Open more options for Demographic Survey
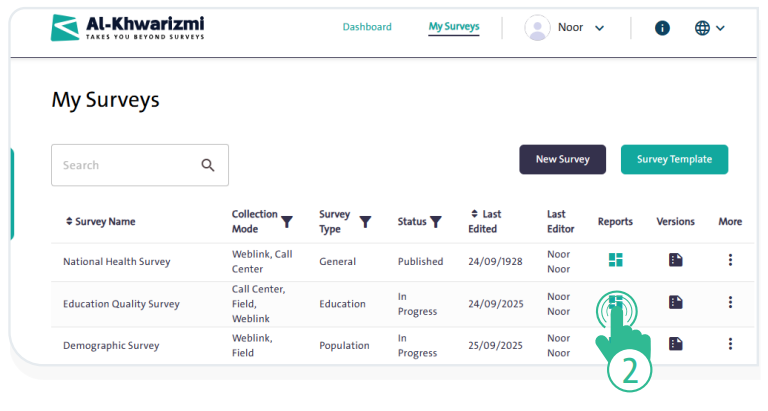This screenshot has height=411, width=768. point(730,344)
